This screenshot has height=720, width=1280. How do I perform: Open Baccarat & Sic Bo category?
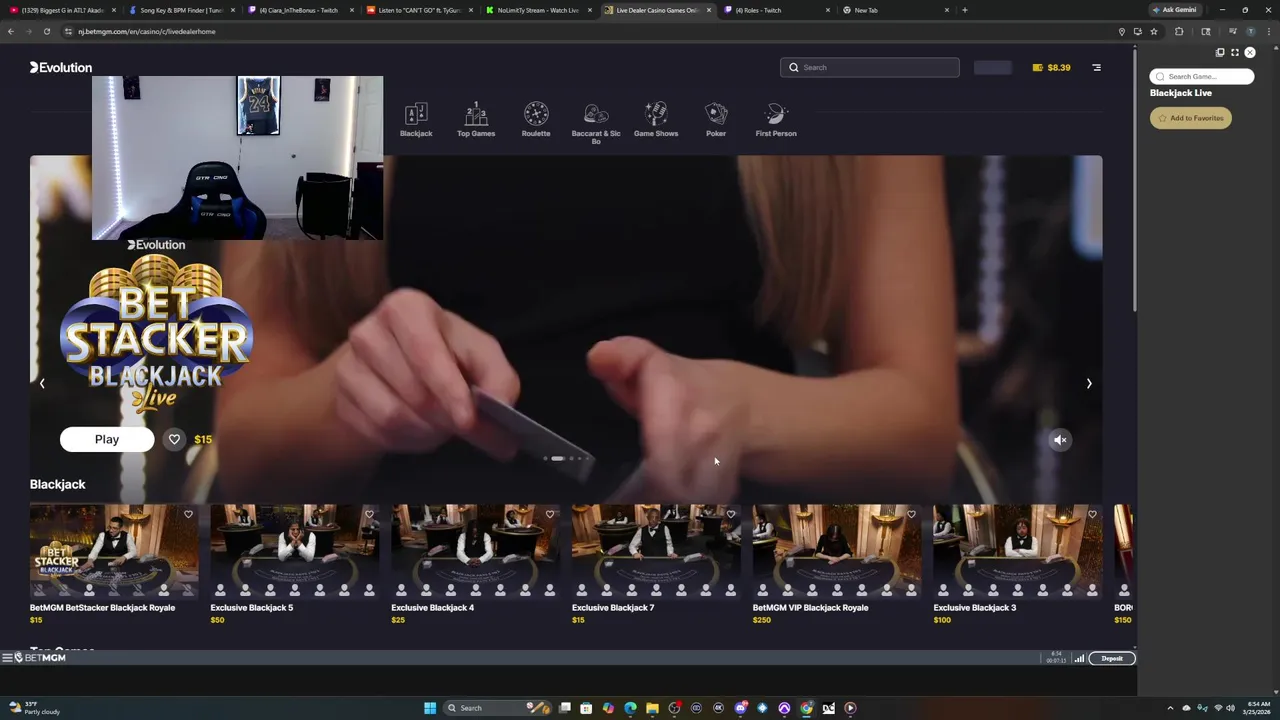tap(596, 123)
